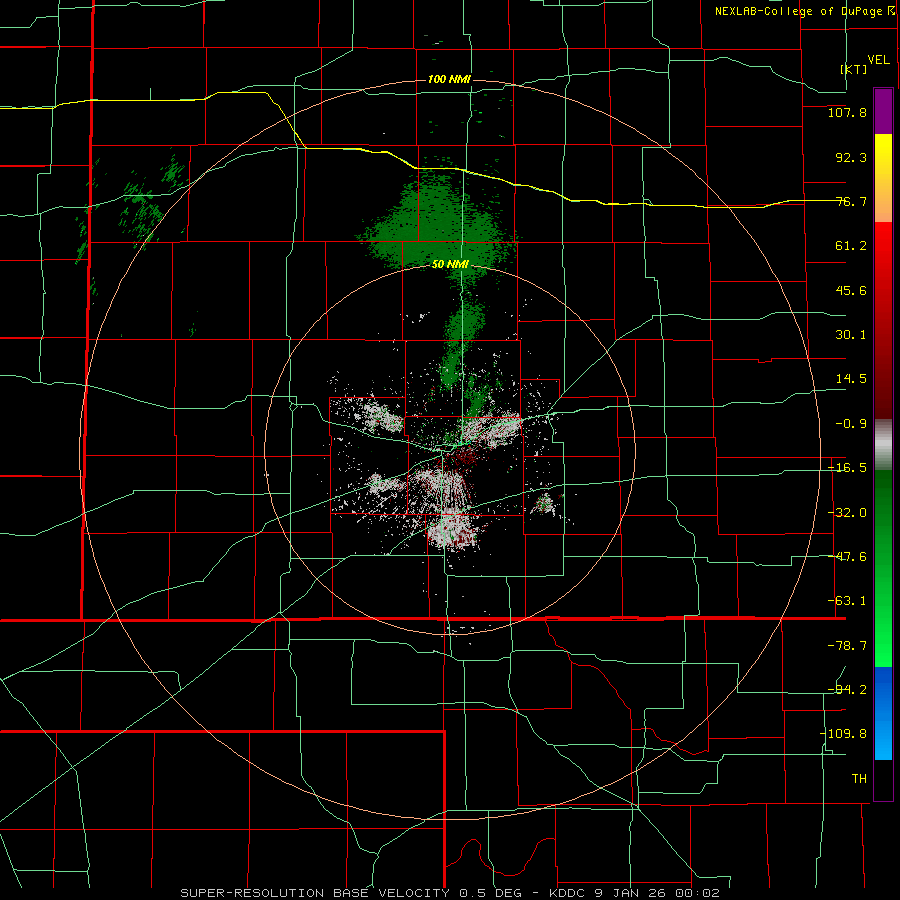900x900 pixels.
Task: Click the green segment of the velocity color bar
Action: pos(883,568)
